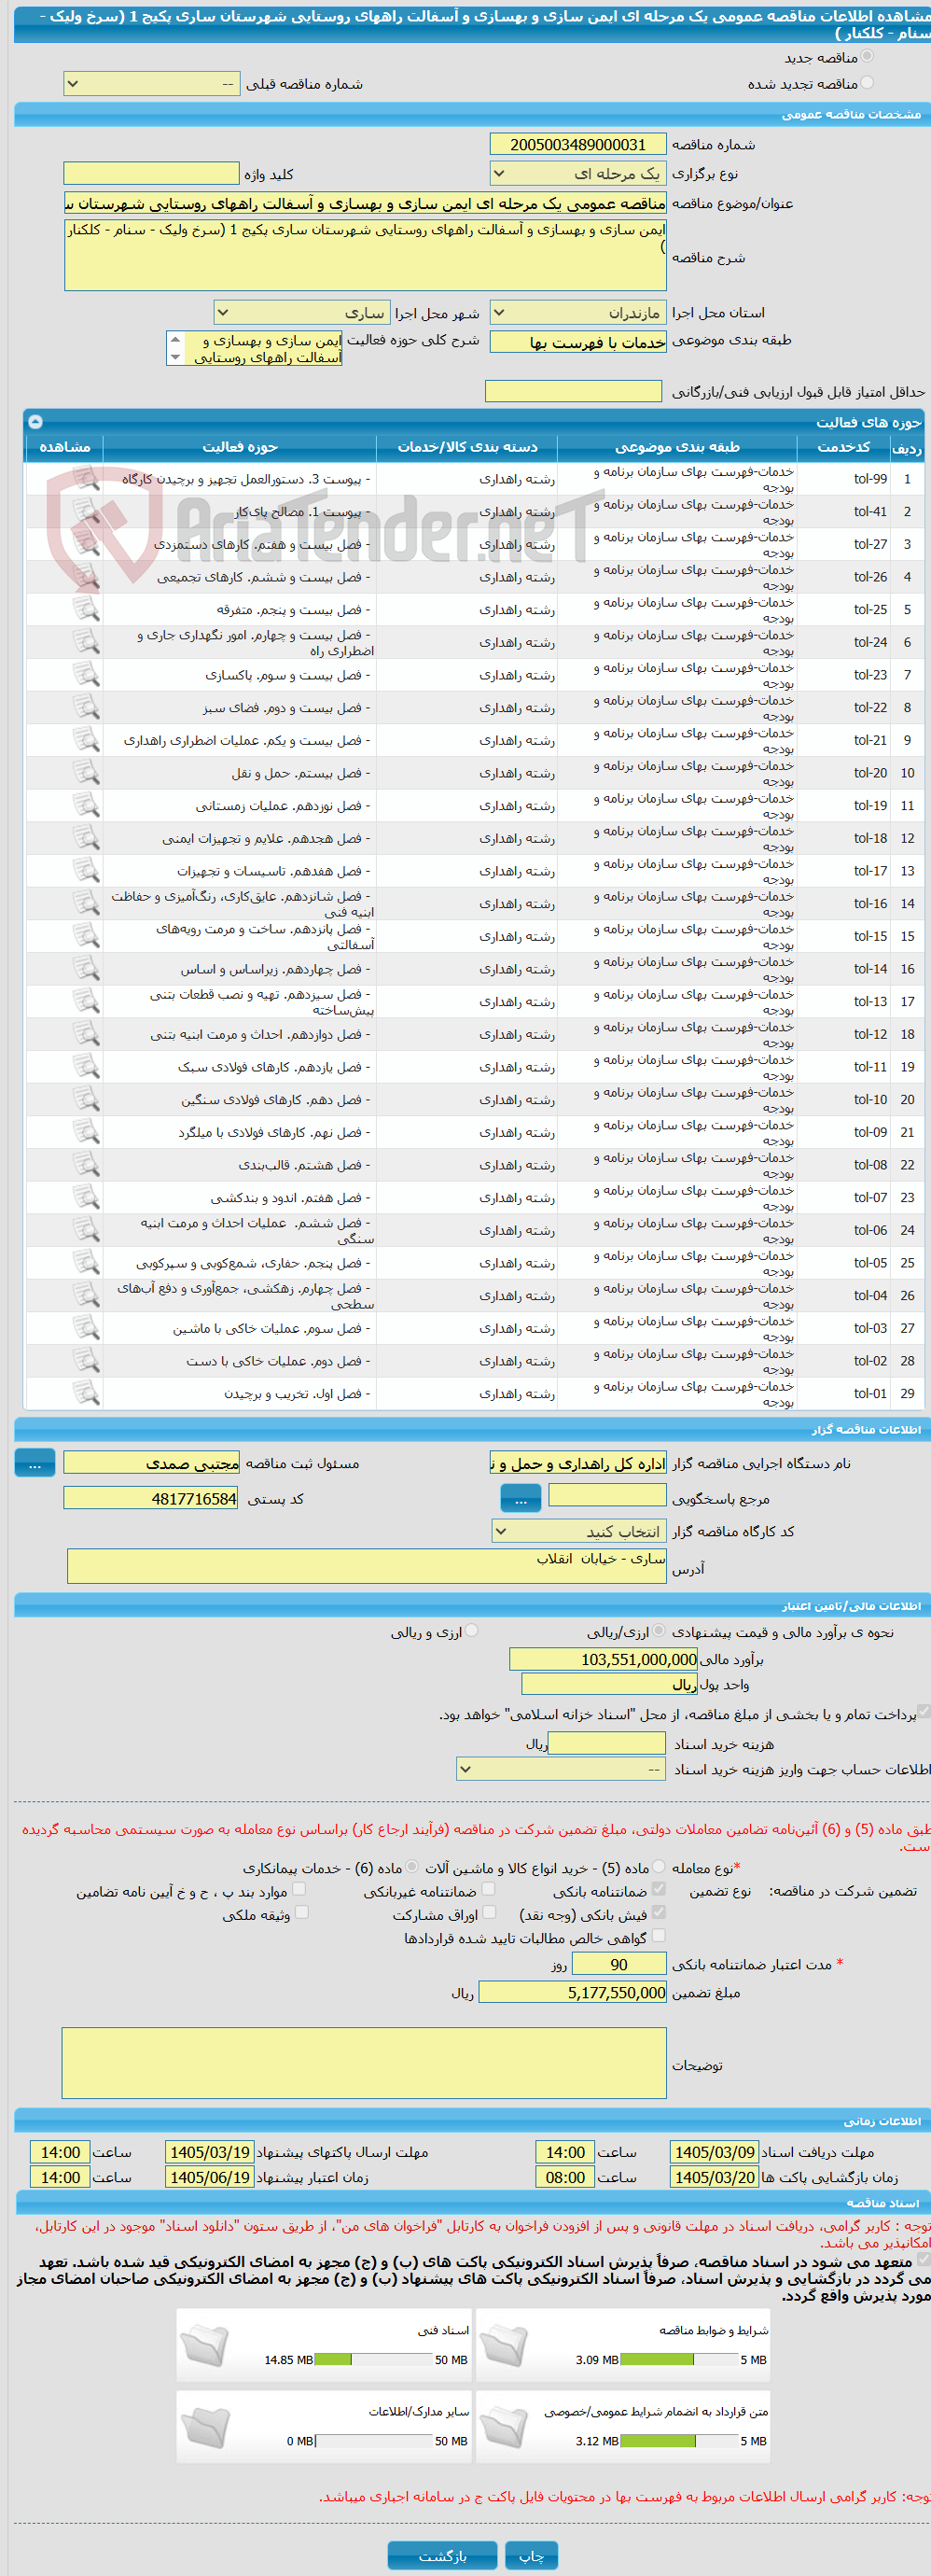Select ماده (6) خدمات پیمانکاری radio
Screen dimensions: 931x2576
412,1867
